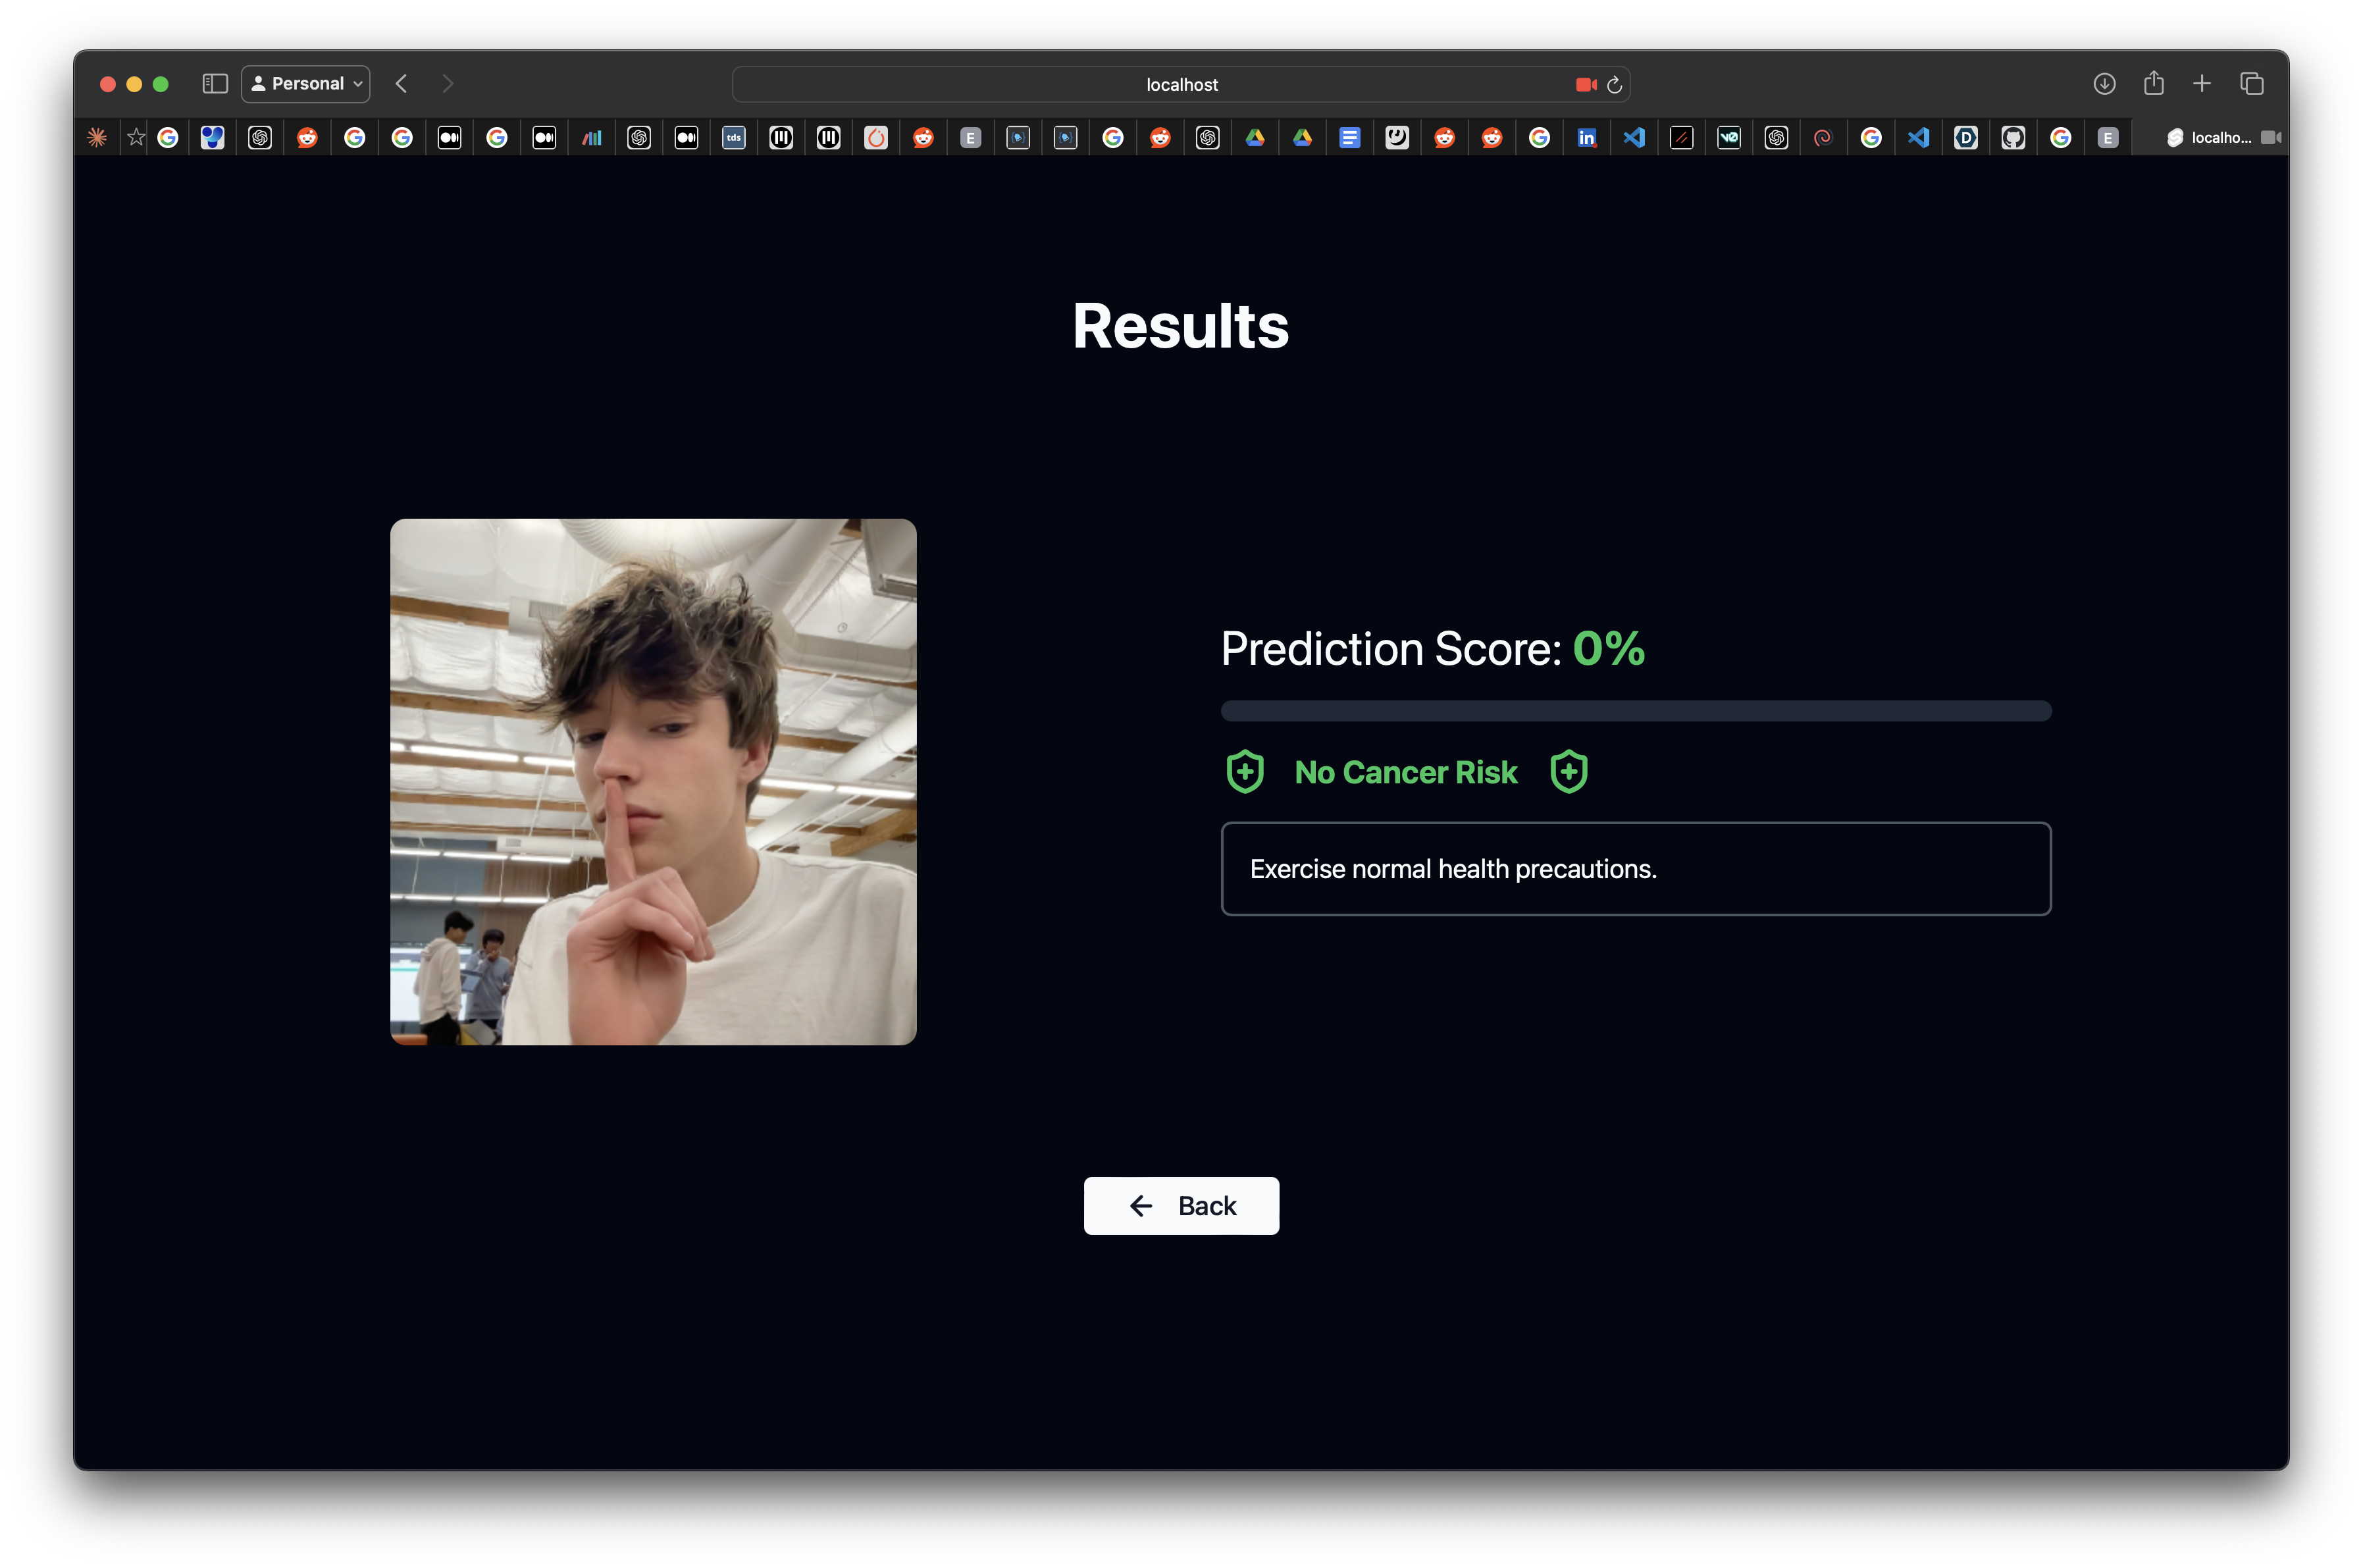
Task: Click the Back button on results page
Action: tap(1181, 1205)
